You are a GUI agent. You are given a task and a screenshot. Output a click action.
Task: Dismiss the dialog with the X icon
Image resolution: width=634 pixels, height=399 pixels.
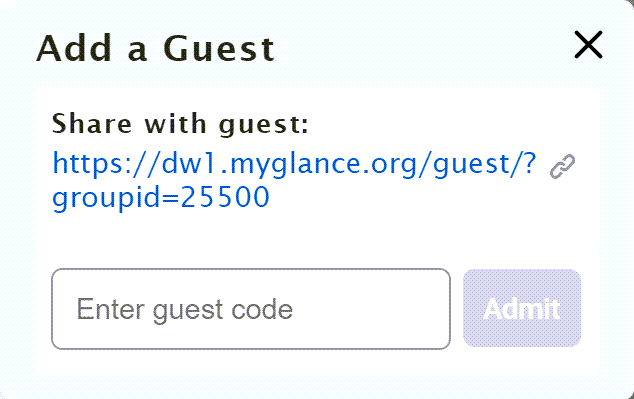tap(588, 44)
